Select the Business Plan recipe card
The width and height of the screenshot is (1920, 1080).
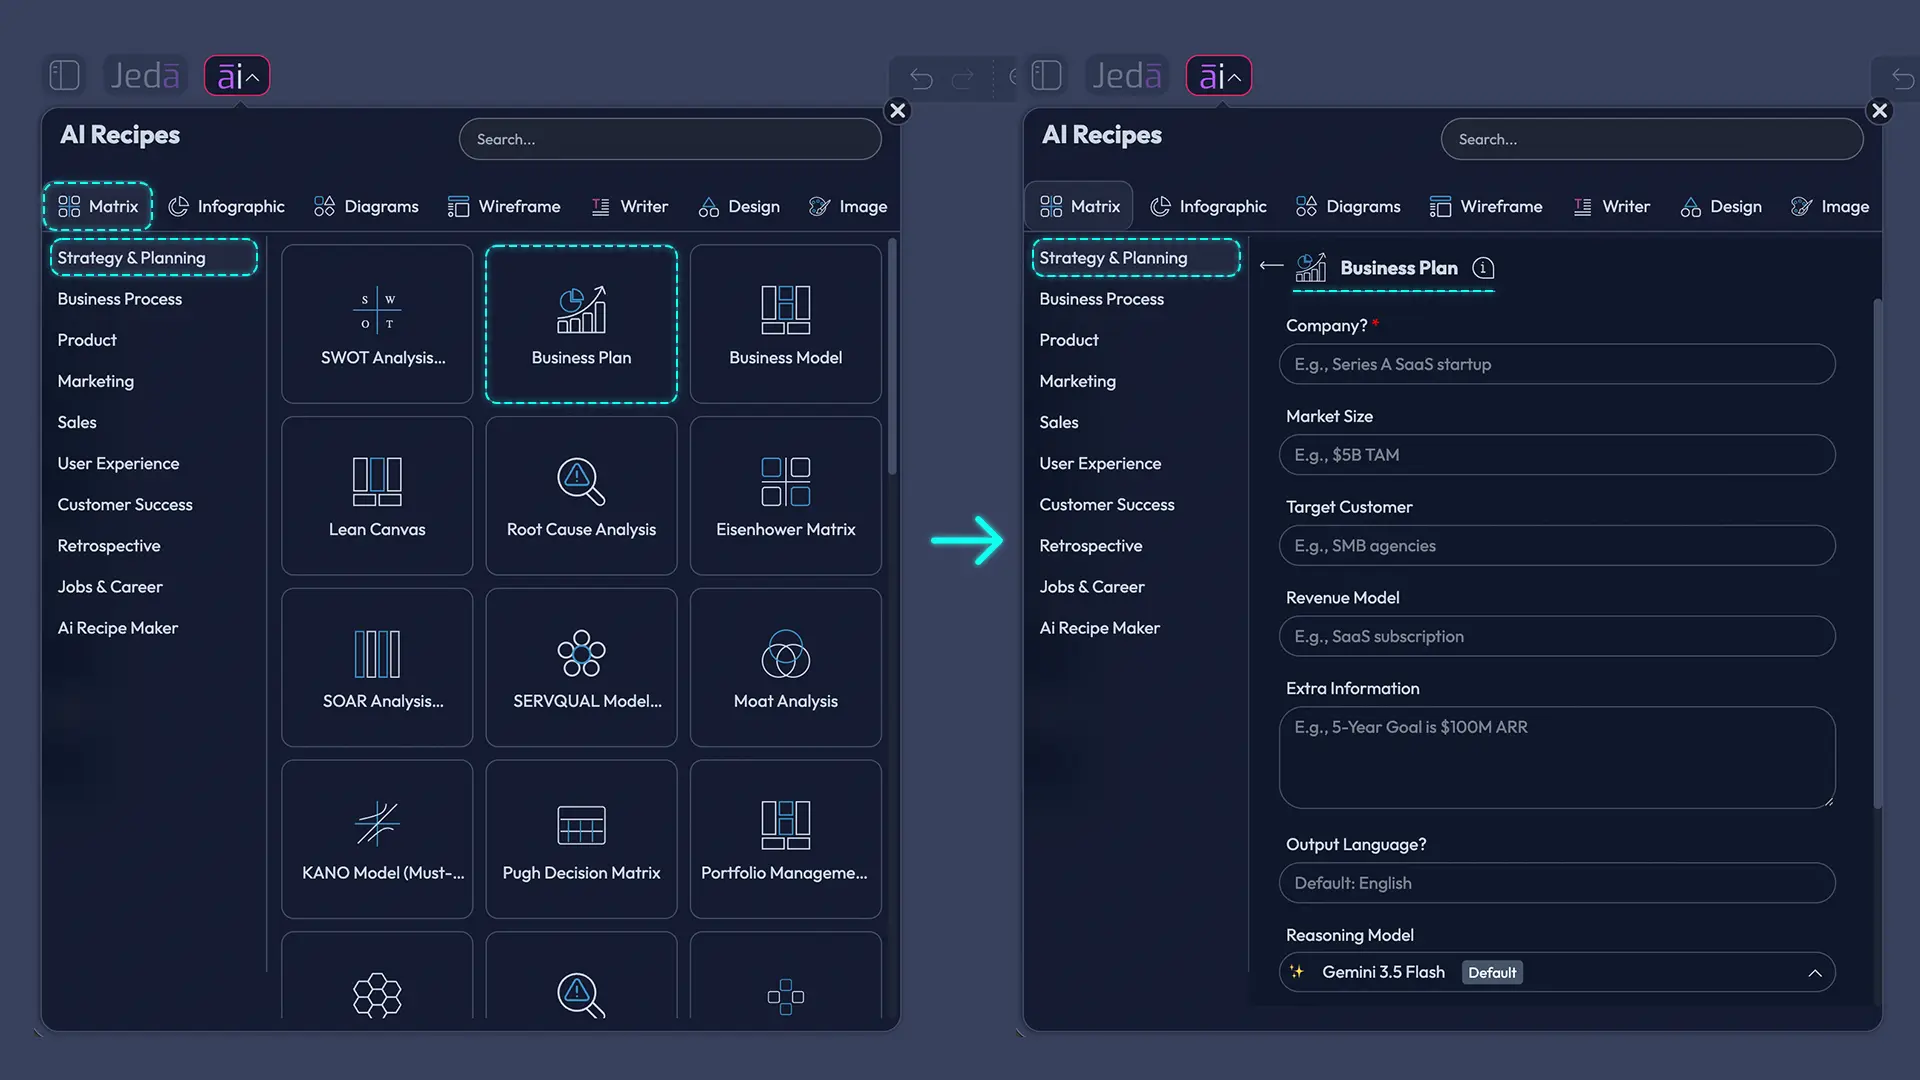pos(581,324)
